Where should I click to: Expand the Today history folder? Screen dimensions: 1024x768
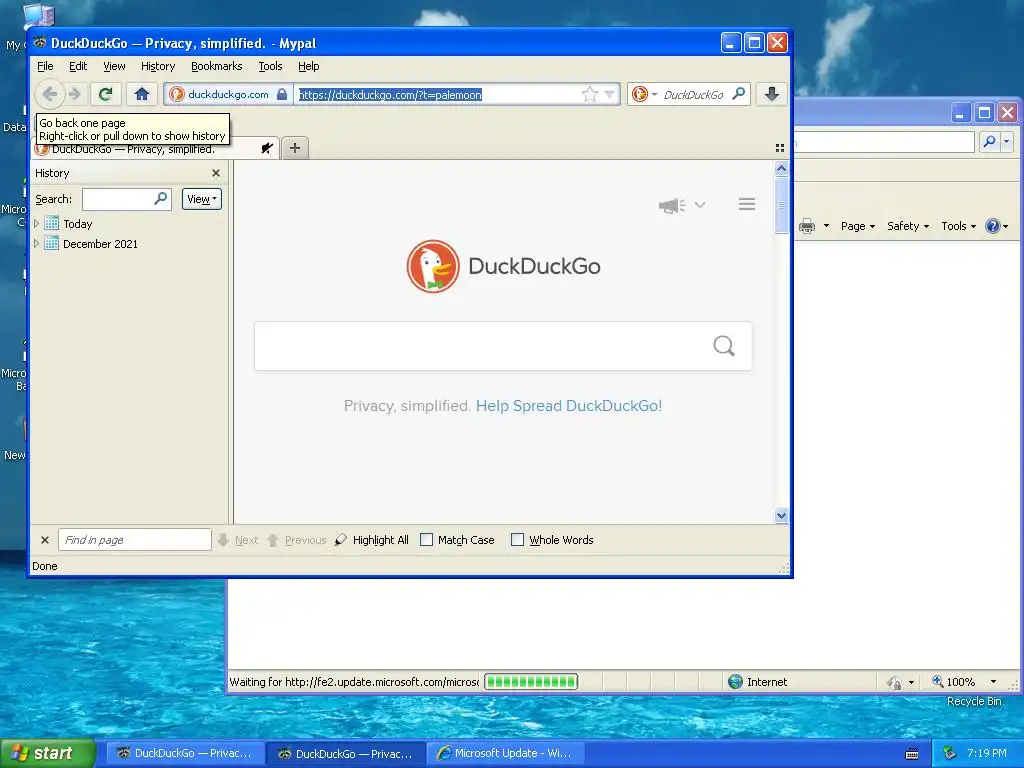(x=36, y=223)
